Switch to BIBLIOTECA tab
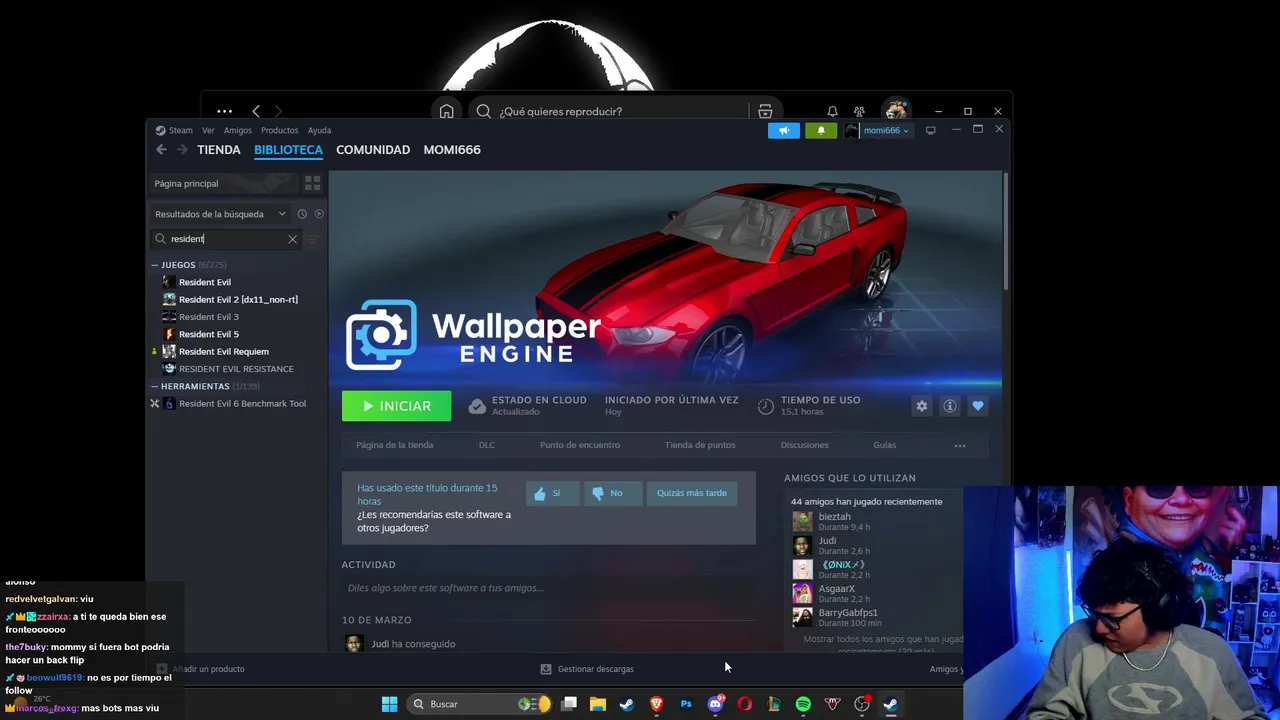This screenshot has width=1280, height=720. pyautogui.click(x=288, y=149)
